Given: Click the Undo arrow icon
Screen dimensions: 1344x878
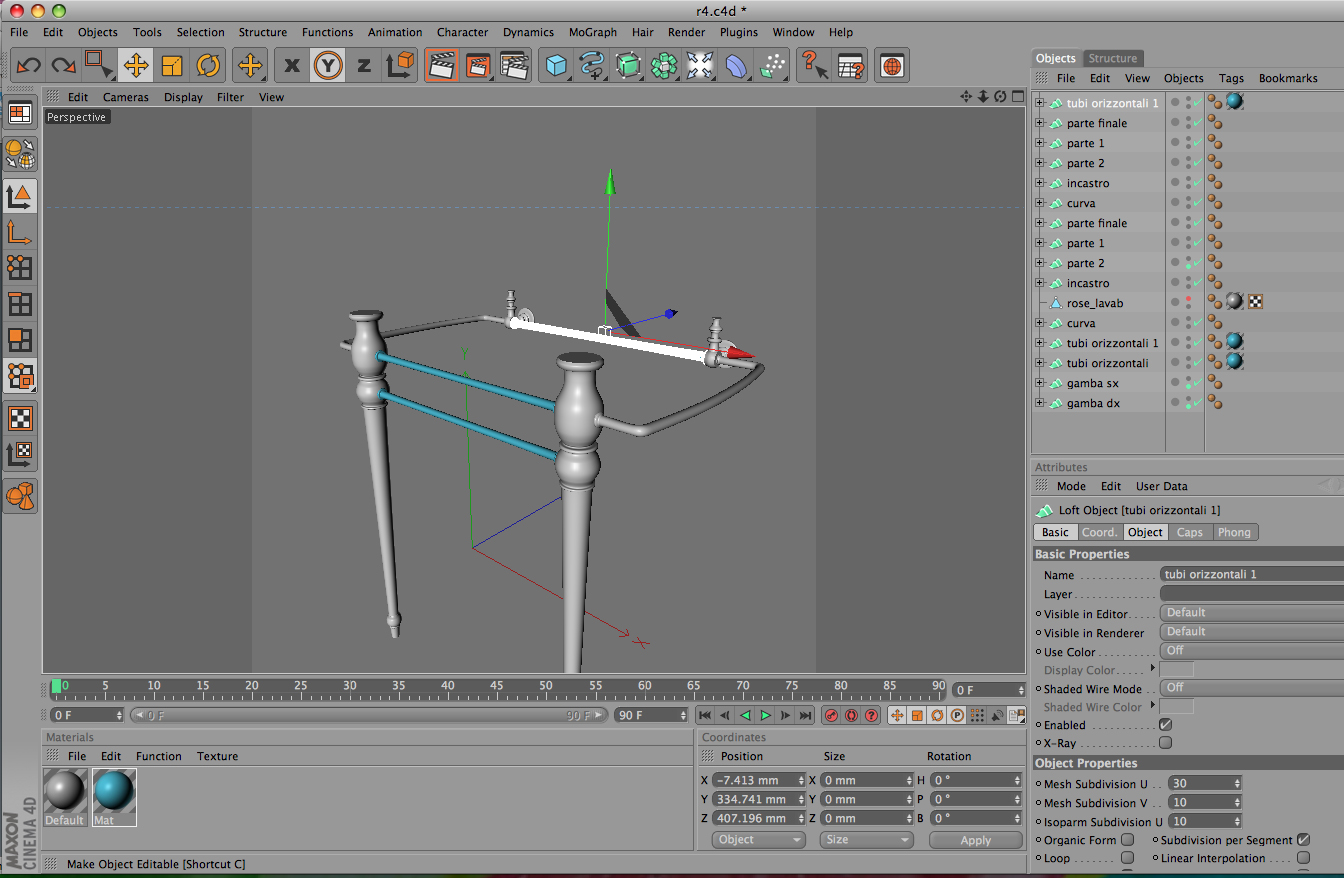Looking at the screenshot, I should pos(28,66).
